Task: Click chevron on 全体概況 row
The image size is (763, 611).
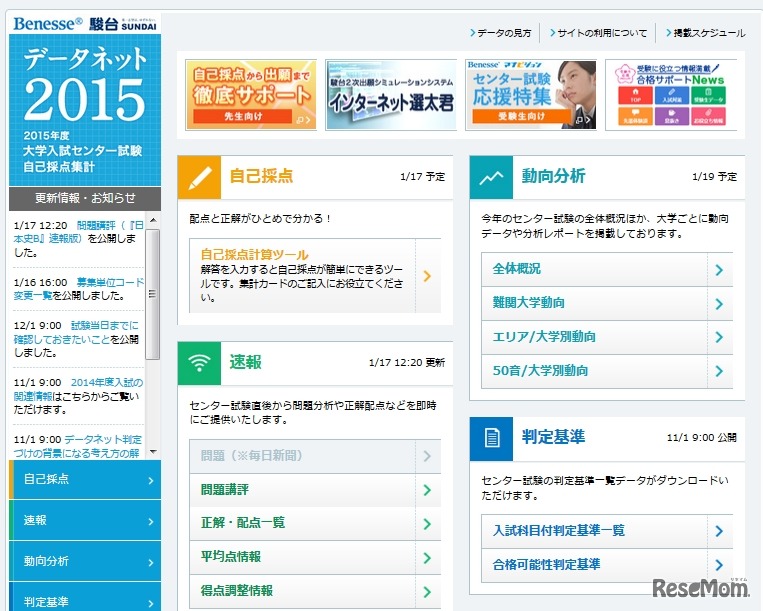Action: (x=719, y=270)
